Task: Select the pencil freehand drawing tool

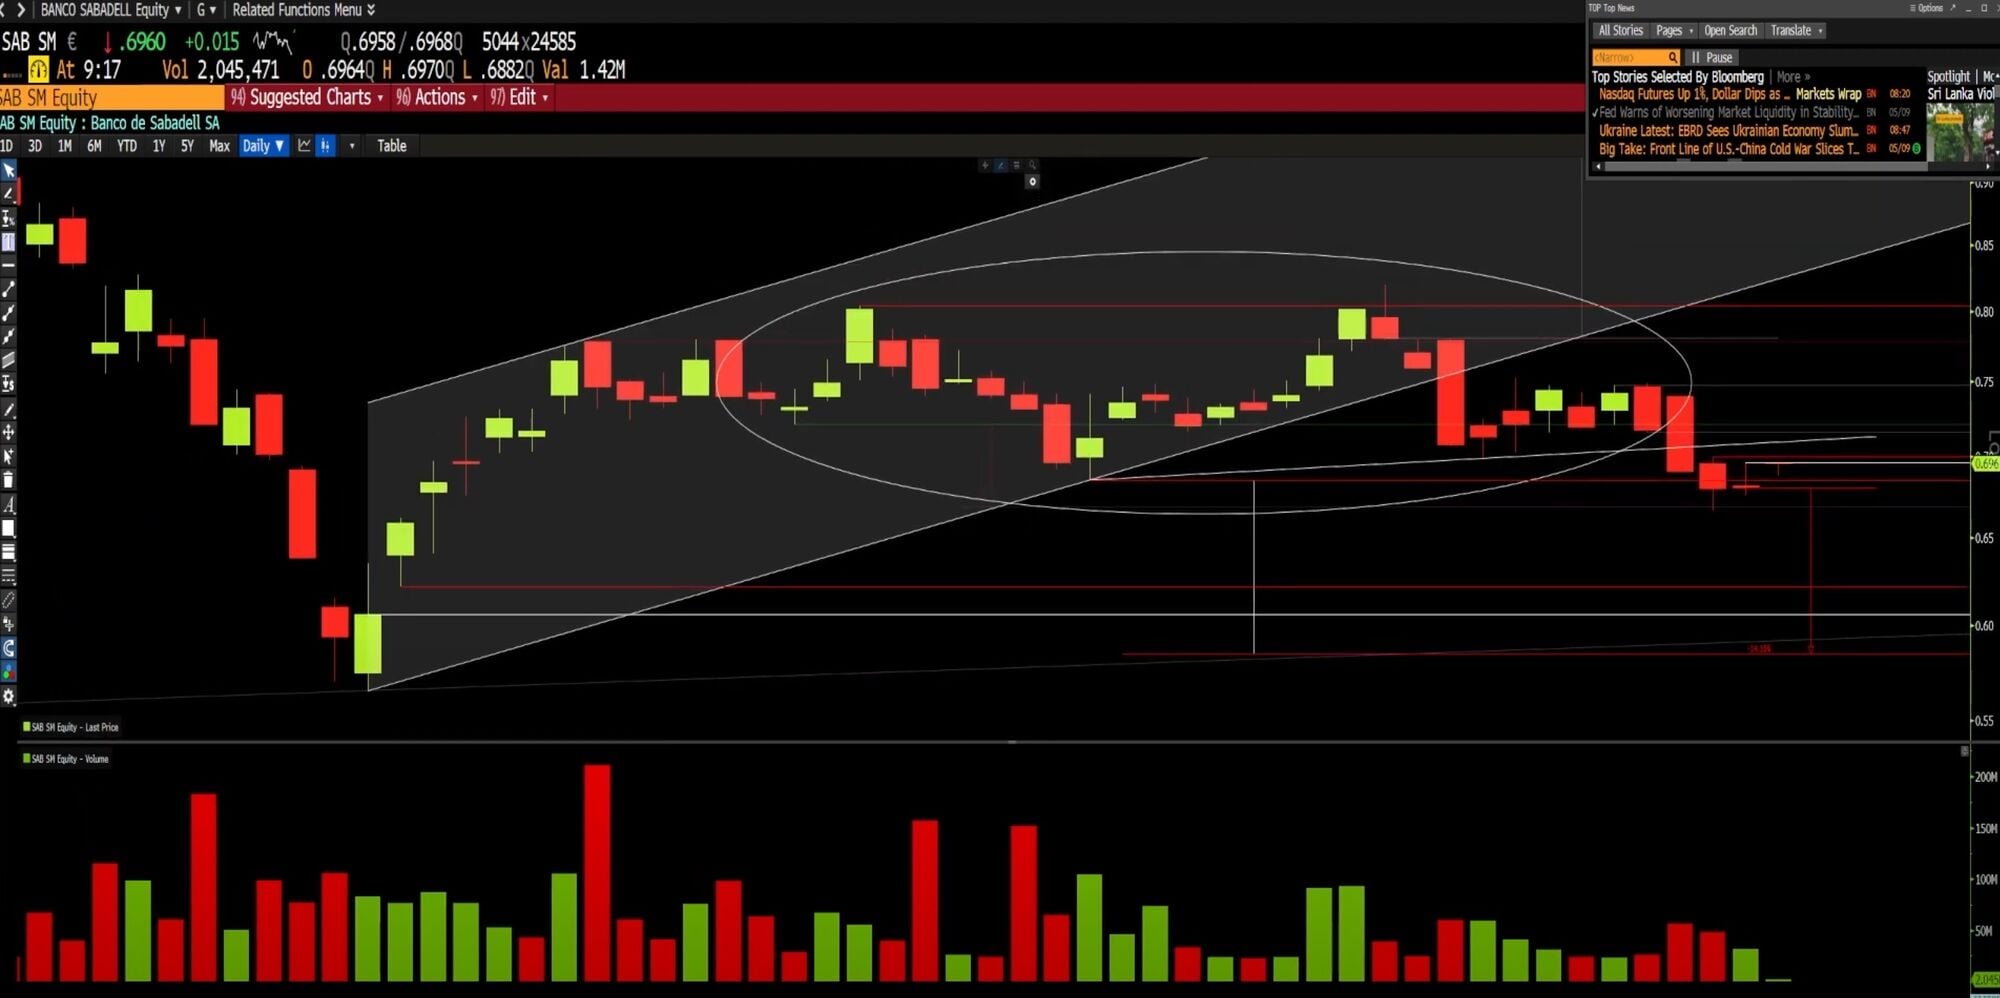Action: pos(9,409)
